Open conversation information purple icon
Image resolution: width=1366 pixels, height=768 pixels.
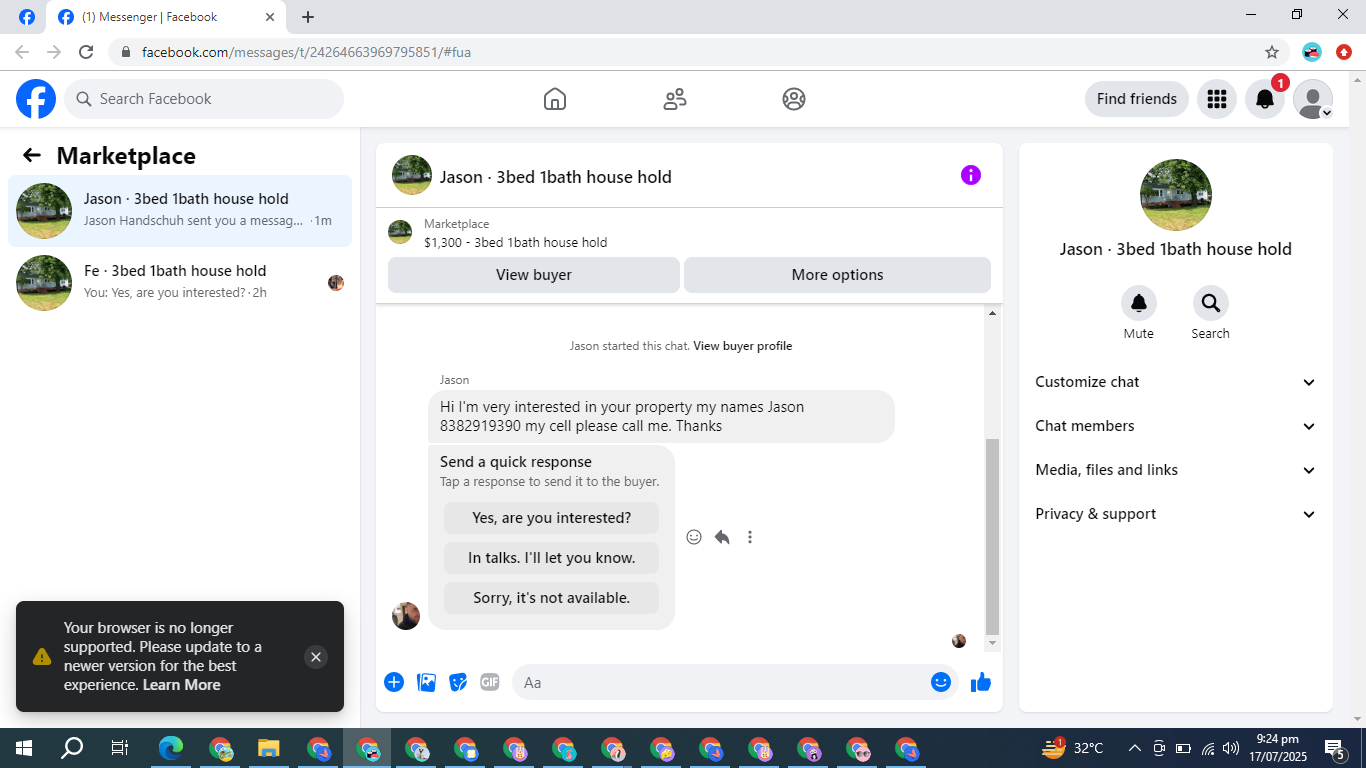tap(971, 175)
